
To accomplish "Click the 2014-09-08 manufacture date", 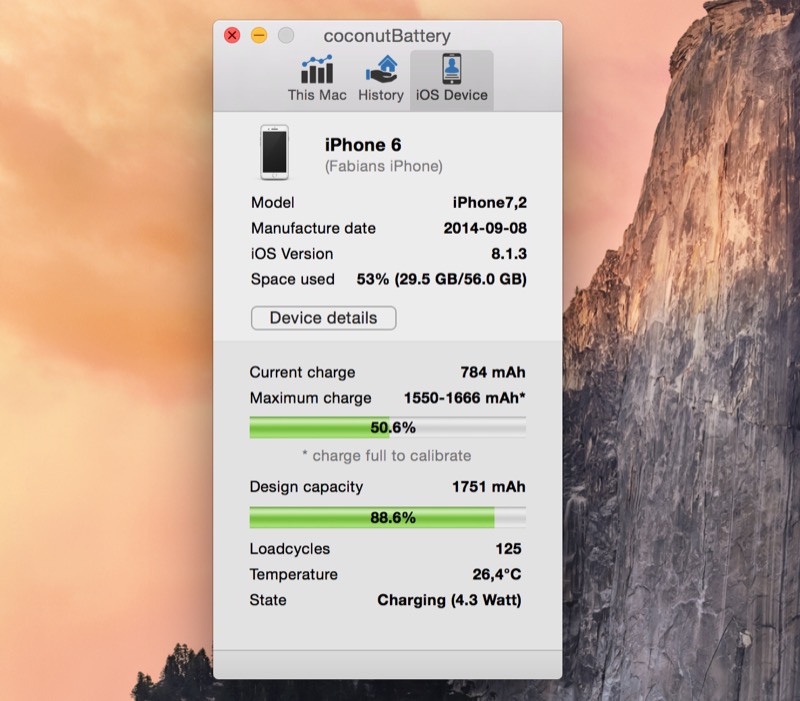I will pos(485,228).
